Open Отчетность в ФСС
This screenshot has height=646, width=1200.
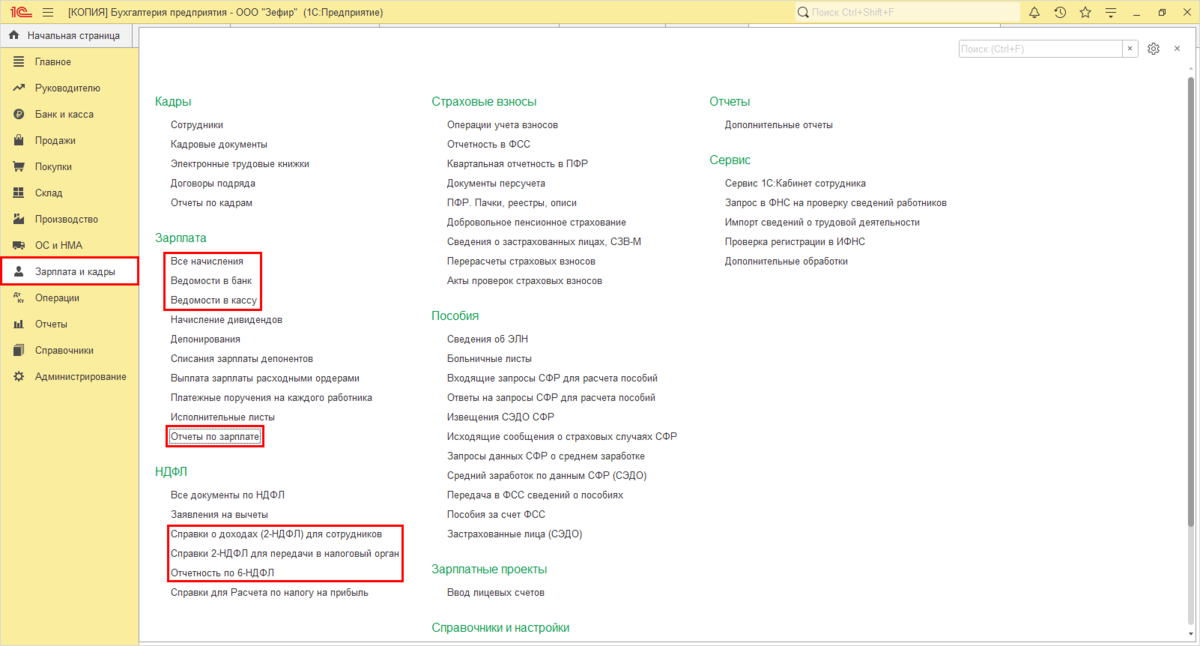click(x=488, y=144)
